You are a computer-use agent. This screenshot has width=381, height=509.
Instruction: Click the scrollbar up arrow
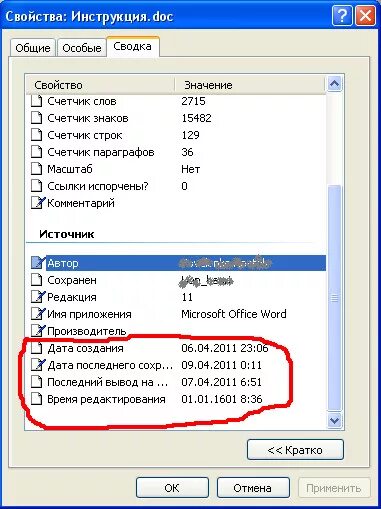[334, 84]
